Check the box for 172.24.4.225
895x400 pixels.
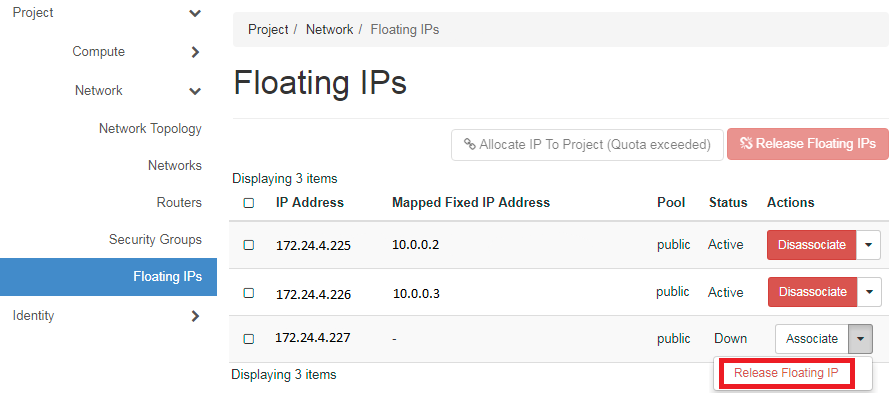[x=249, y=245]
